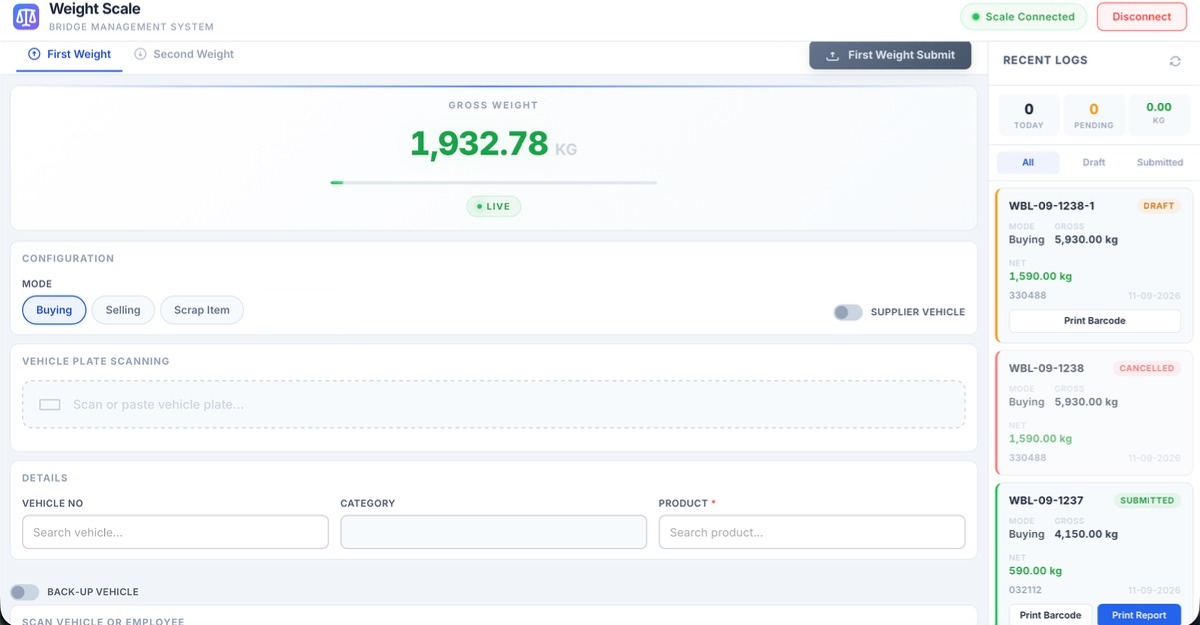The height and width of the screenshot is (625, 1200).
Task: Select Buying mode
Action: pyautogui.click(x=54, y=310)
